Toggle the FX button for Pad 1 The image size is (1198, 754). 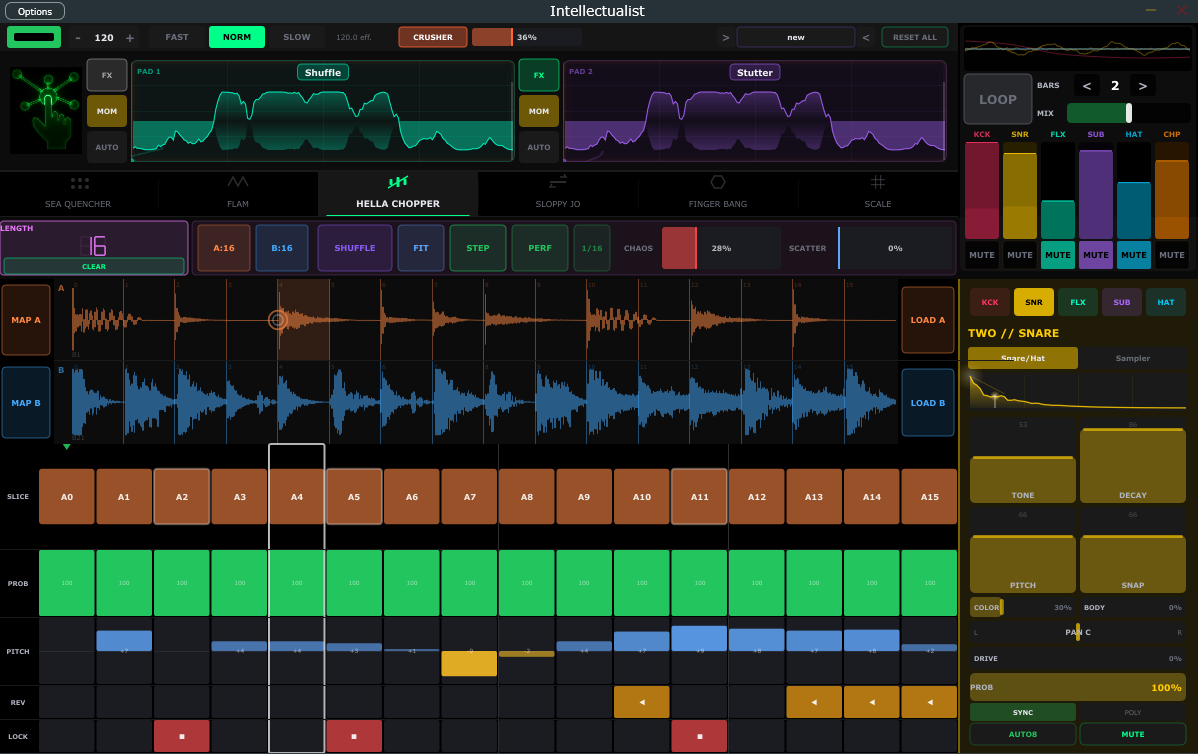tap(107, 75)
